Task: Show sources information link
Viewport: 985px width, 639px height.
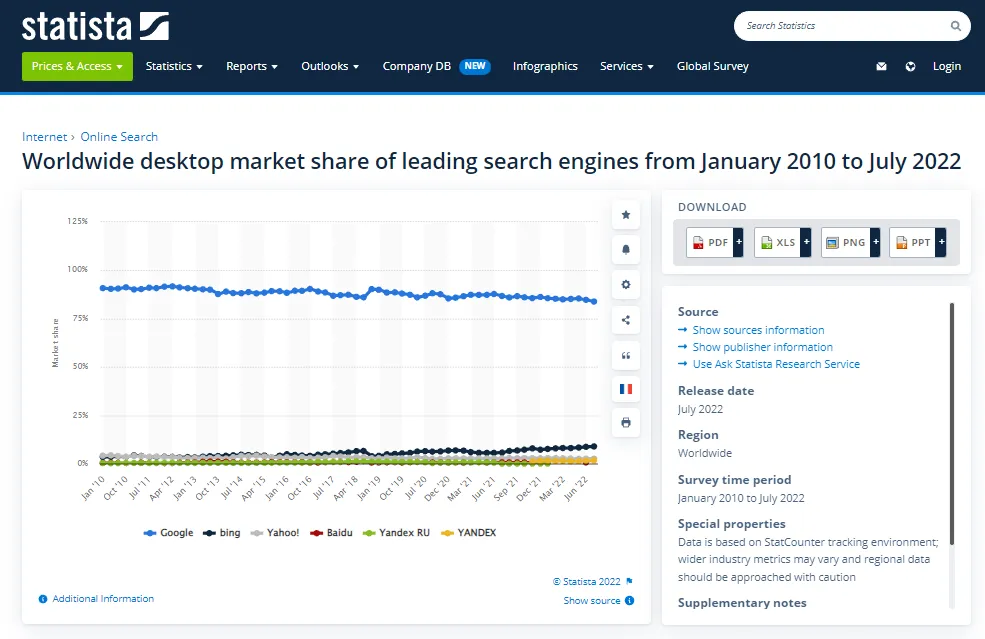Action: point(758,330)
